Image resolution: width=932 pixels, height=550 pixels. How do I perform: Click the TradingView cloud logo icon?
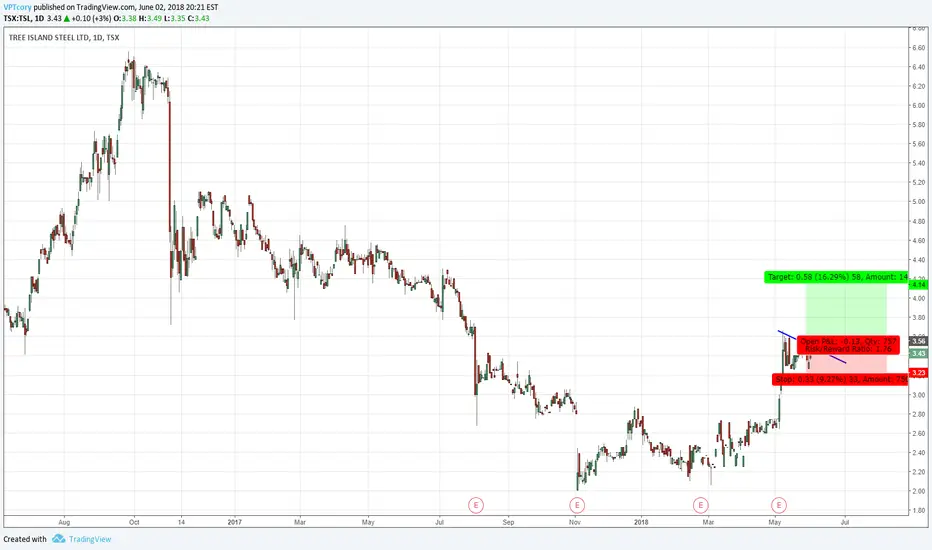point(58,539)
